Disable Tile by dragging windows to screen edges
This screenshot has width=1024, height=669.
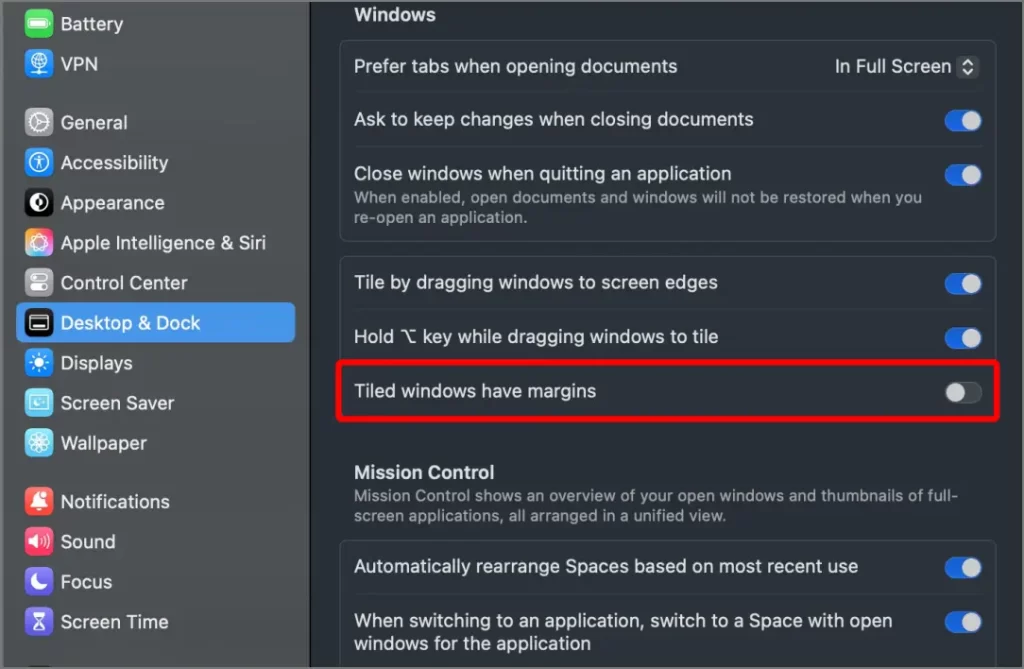pos(963,284)
